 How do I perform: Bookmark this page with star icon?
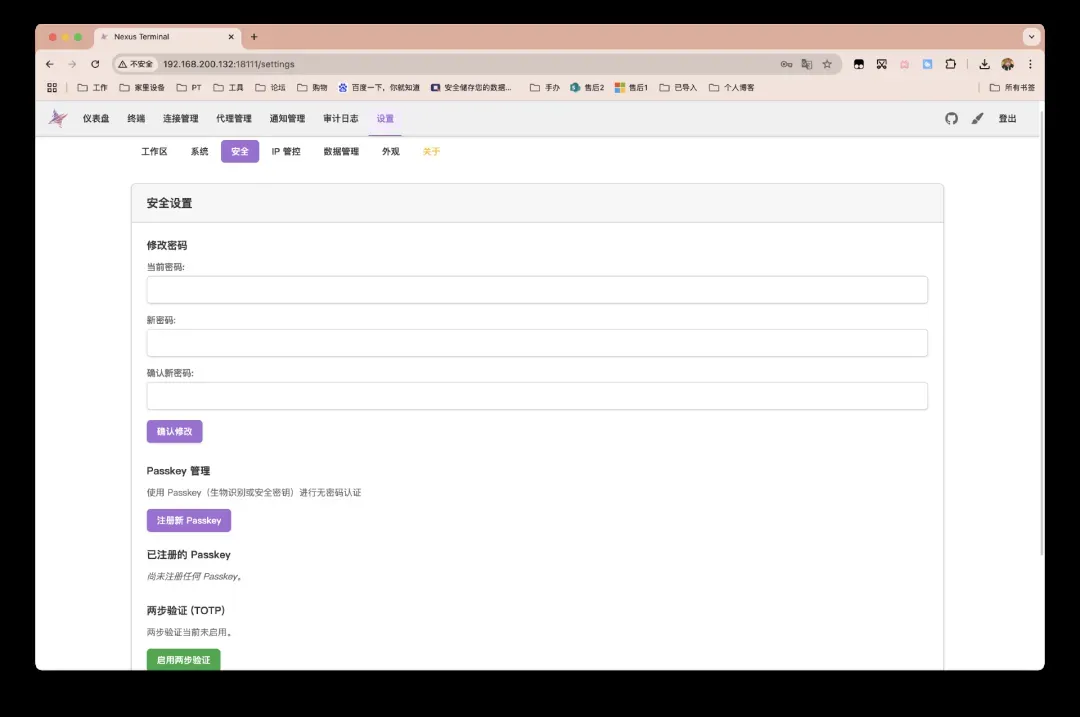[827, 64]
